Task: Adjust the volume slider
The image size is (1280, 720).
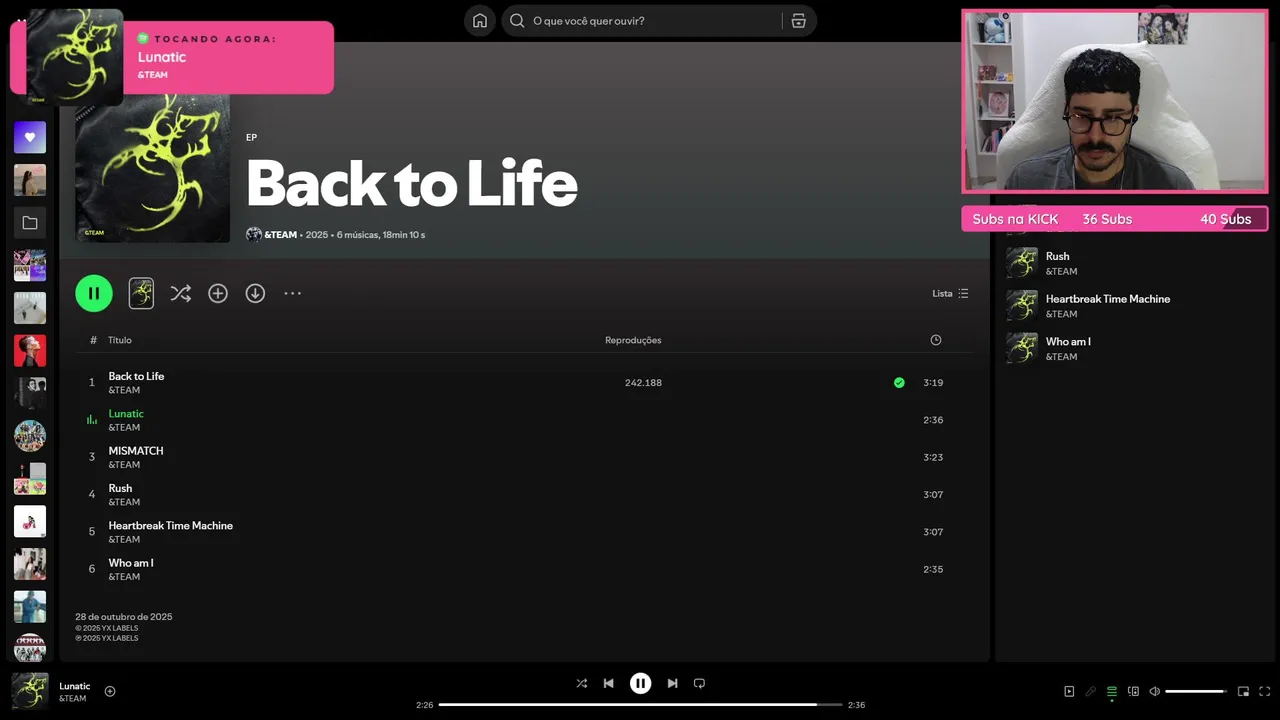Action: (x=1196, y=691)
